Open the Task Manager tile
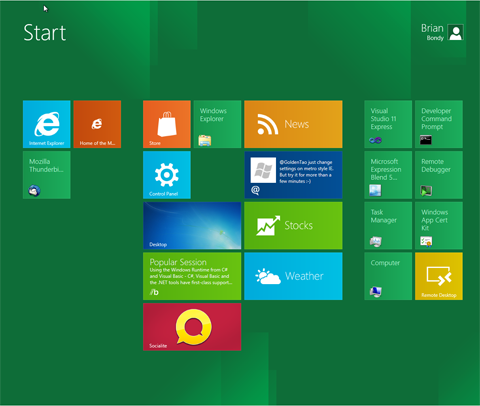Viewport: 480px width, 406px height. point(388,225)
